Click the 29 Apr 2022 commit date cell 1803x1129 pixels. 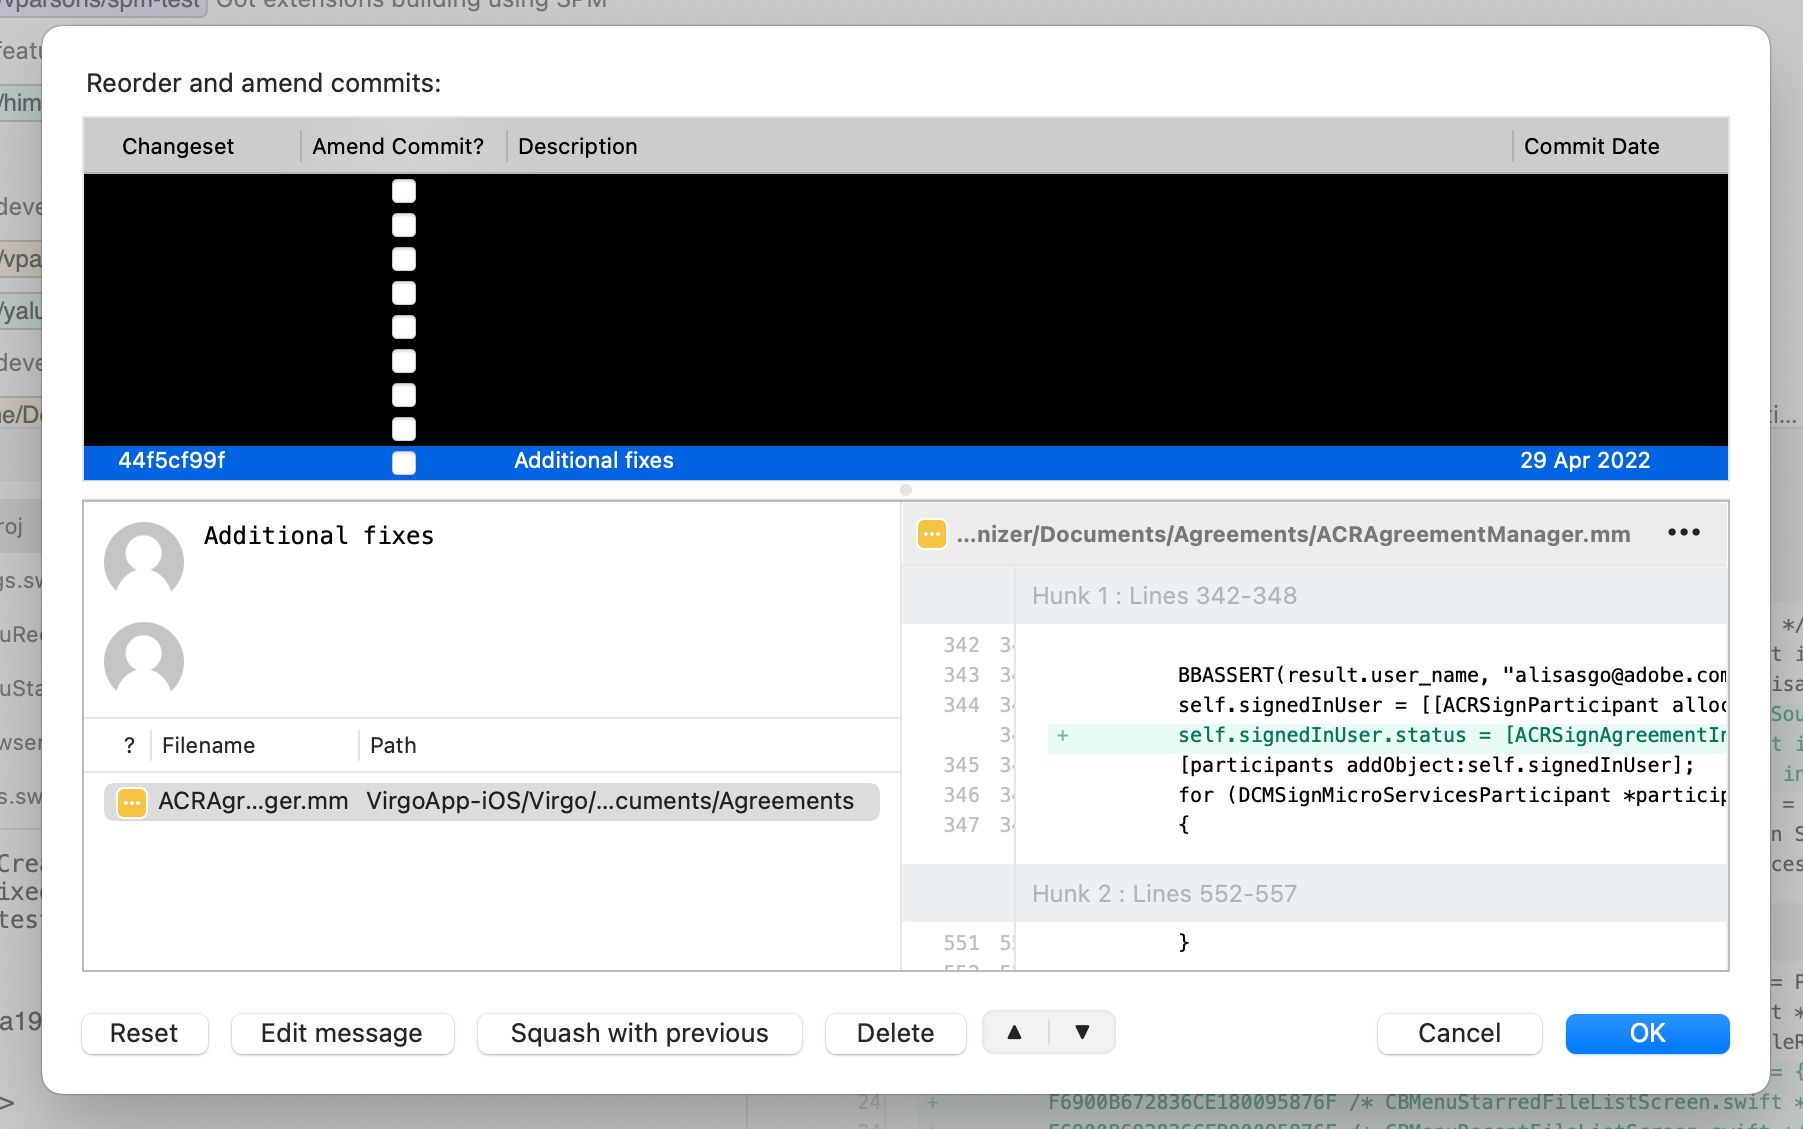point(1585,461)
